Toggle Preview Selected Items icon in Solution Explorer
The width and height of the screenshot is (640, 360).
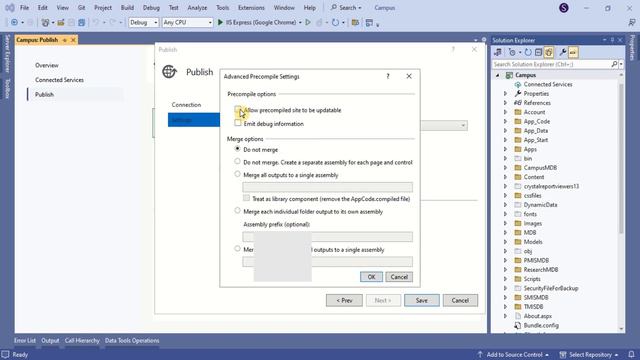pyautogui.click(x=573, y=52)
